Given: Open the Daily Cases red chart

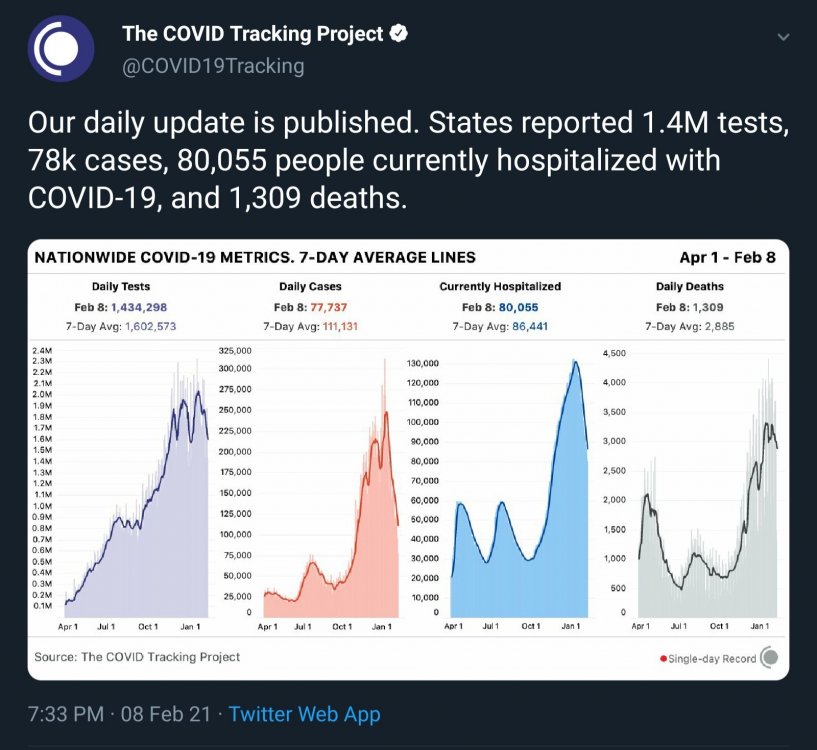Looking at the screenshot, I should [x=331, y=488].
